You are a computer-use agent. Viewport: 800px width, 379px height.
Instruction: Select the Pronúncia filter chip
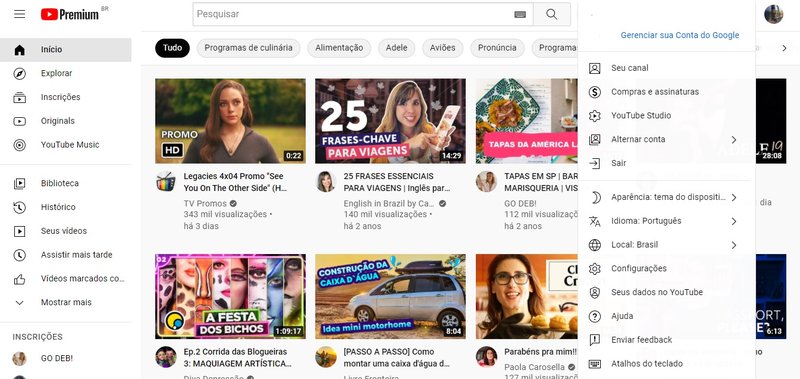coord(497,48)
